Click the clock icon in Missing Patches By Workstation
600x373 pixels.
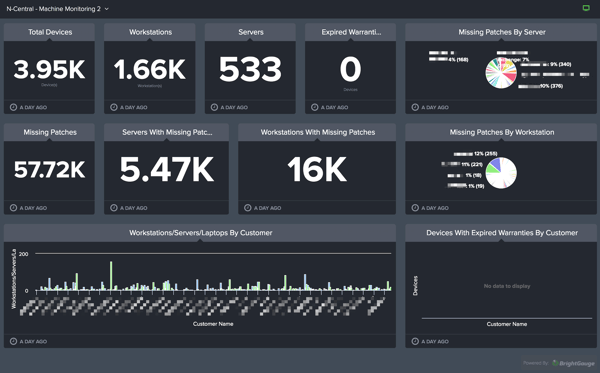(415, 208)
